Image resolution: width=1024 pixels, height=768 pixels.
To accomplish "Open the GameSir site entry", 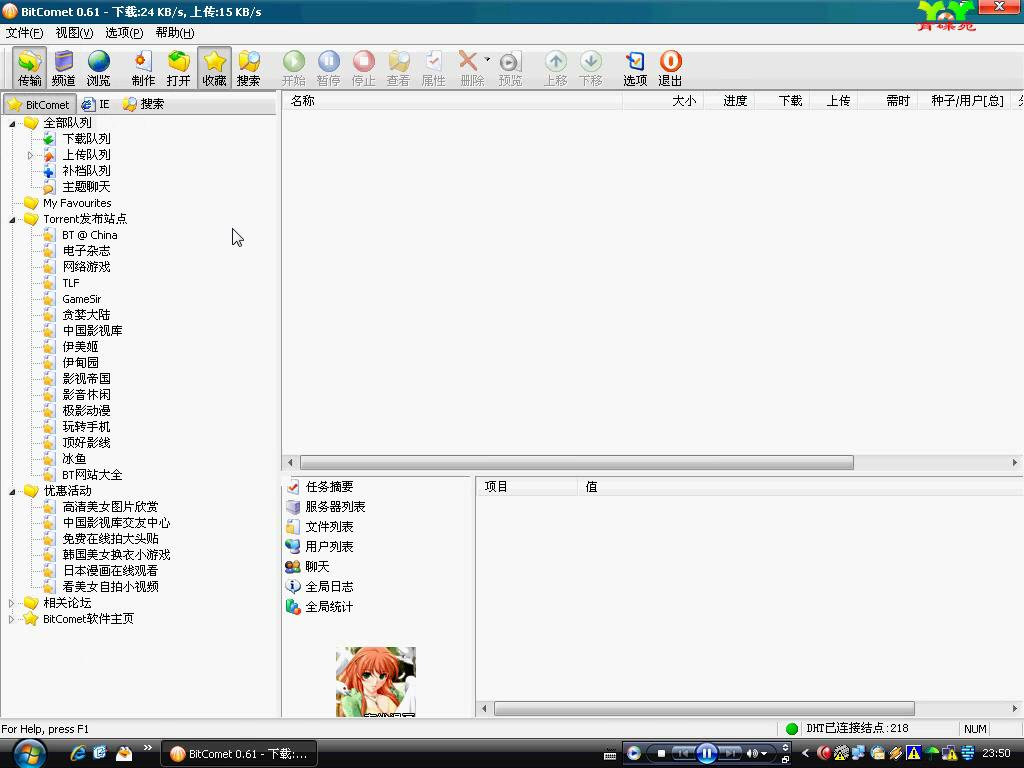I will [82, 299].
